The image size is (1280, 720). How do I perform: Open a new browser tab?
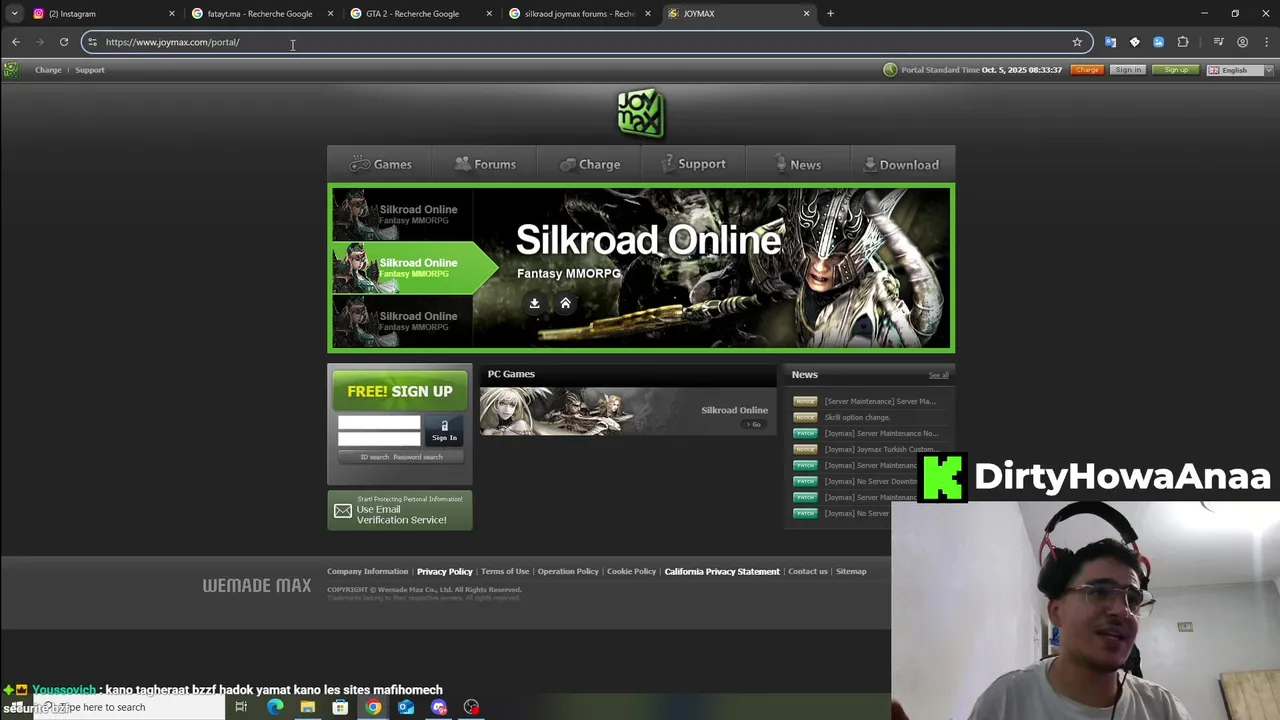tap(830, 13)
